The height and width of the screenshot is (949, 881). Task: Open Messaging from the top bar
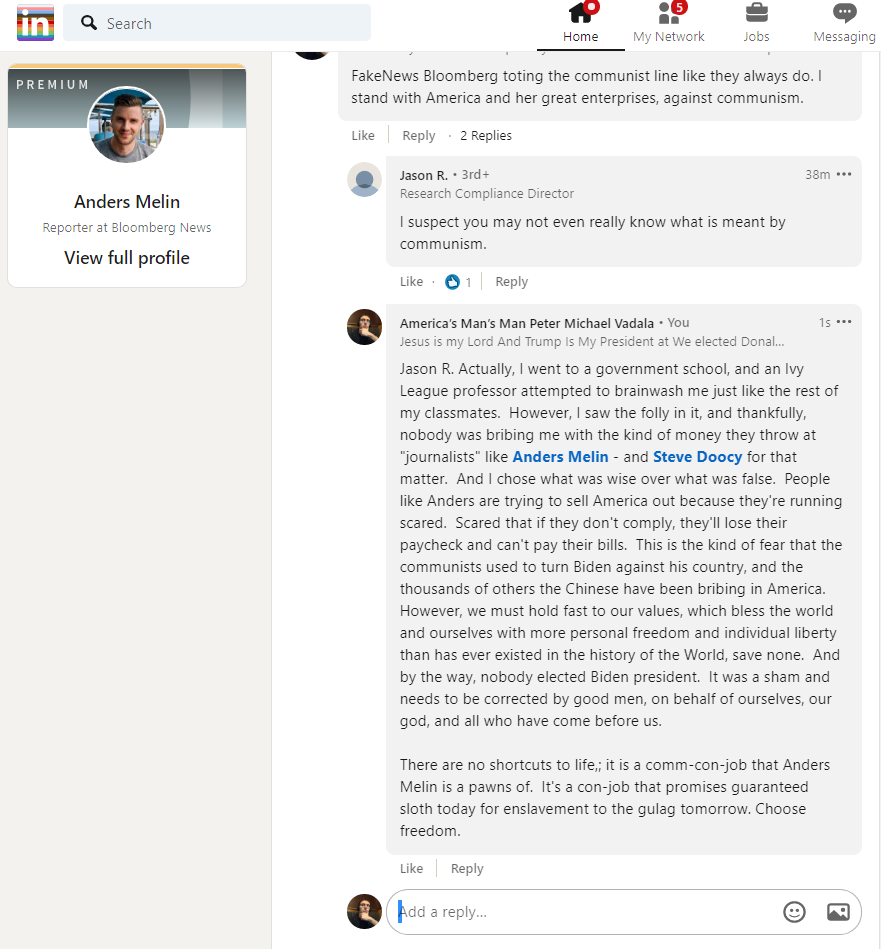point(844,23)
